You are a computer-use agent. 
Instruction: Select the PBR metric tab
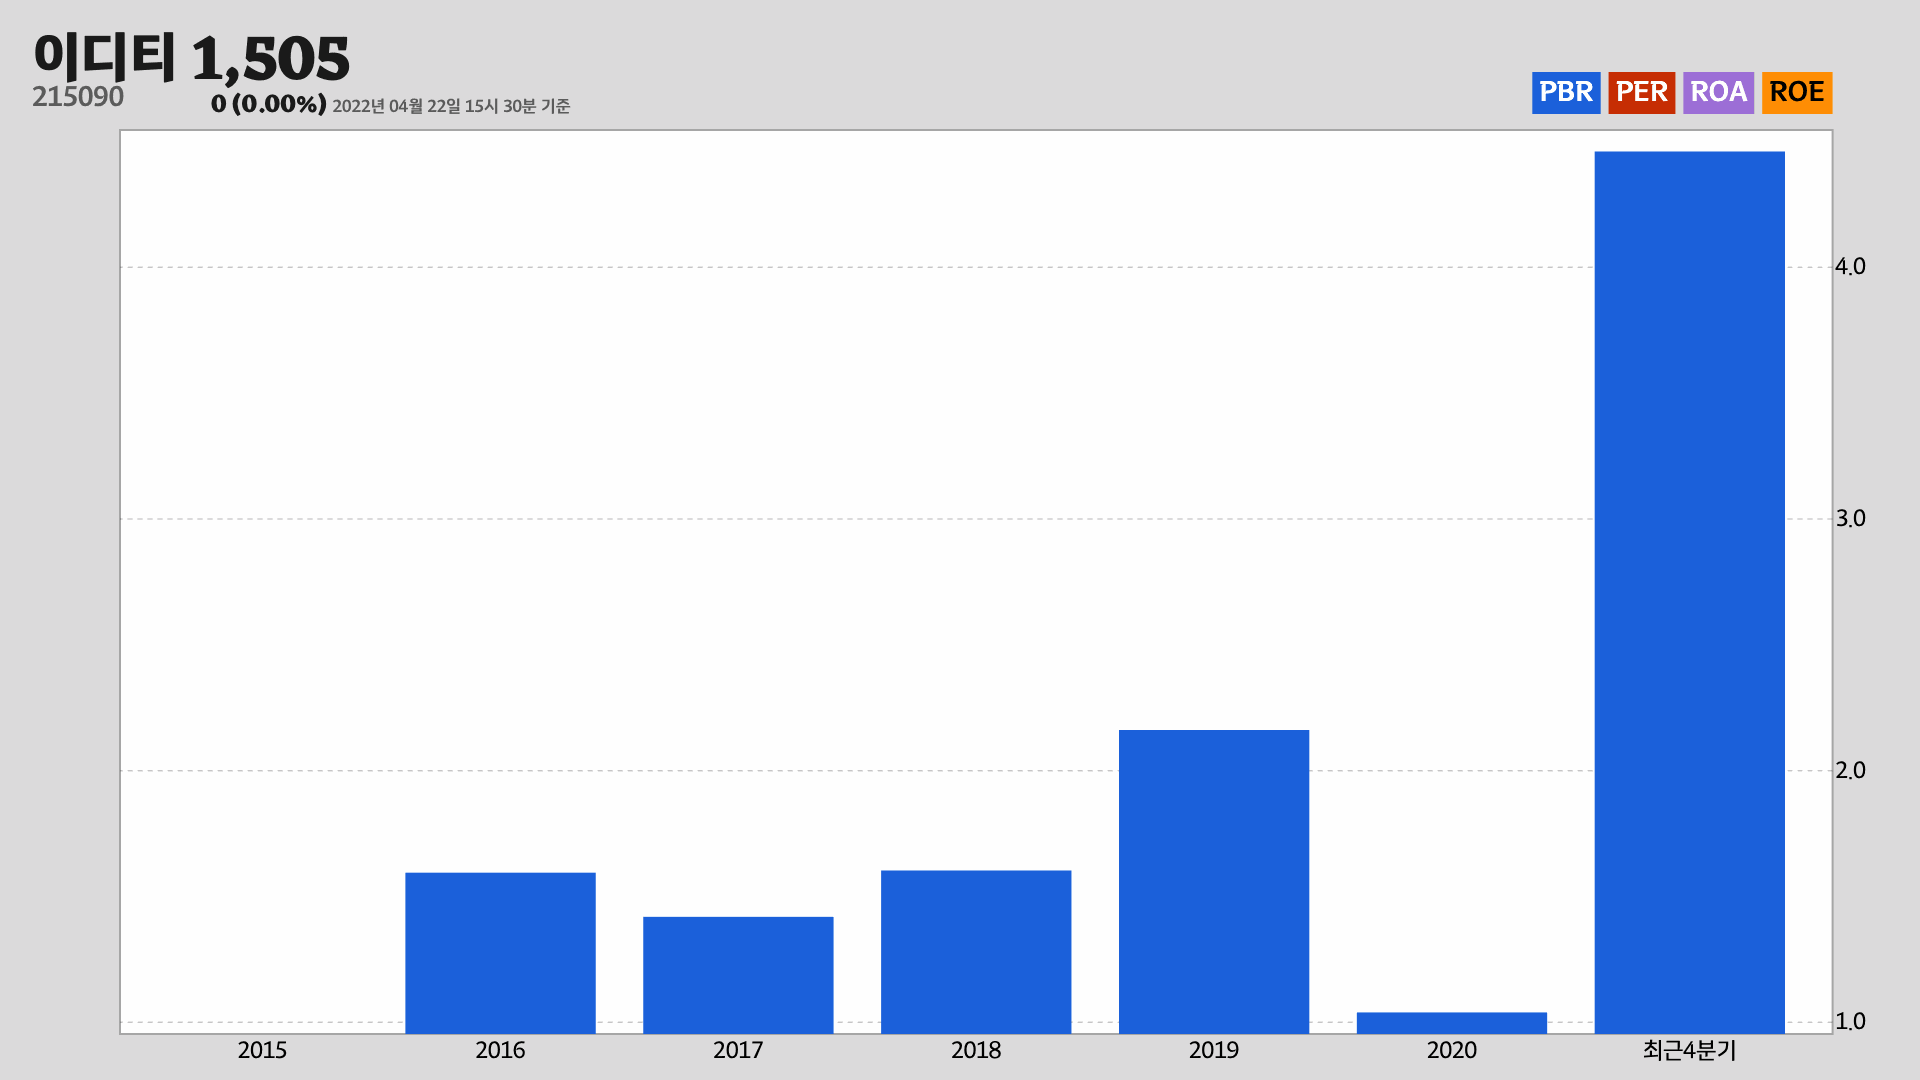coord(1566,92)
